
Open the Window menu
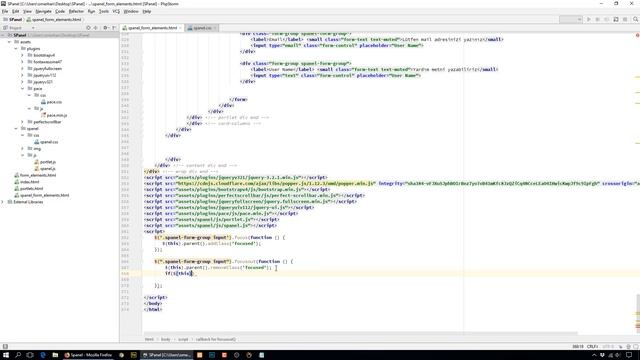coord(131,11)
